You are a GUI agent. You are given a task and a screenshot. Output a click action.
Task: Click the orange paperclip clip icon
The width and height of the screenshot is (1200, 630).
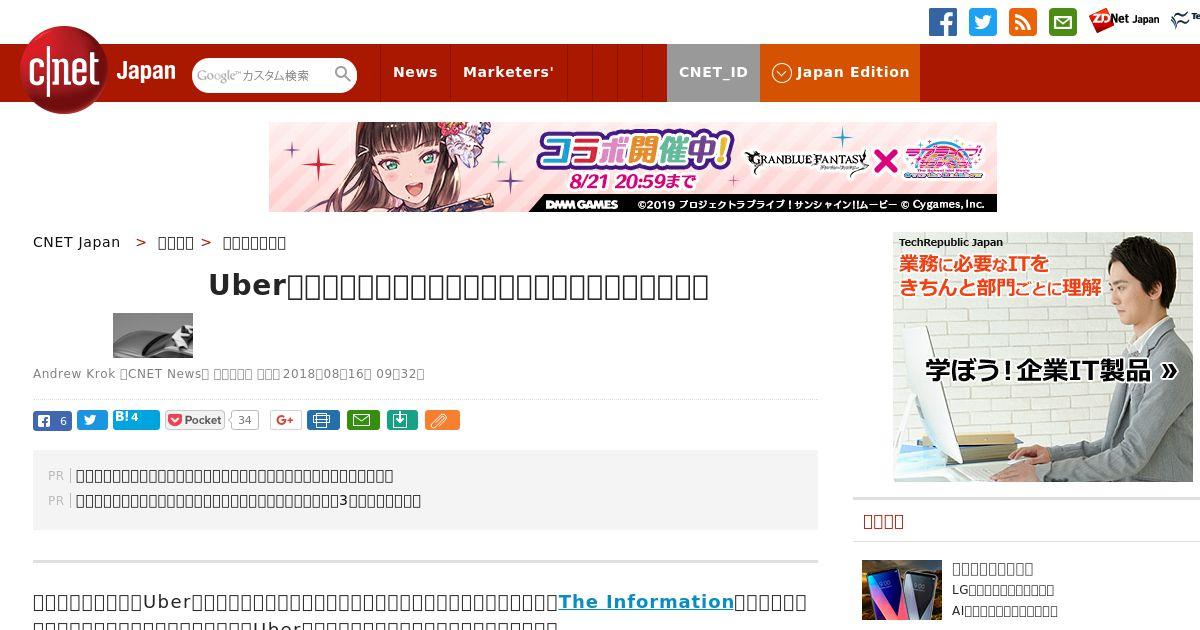click(442, 420)
